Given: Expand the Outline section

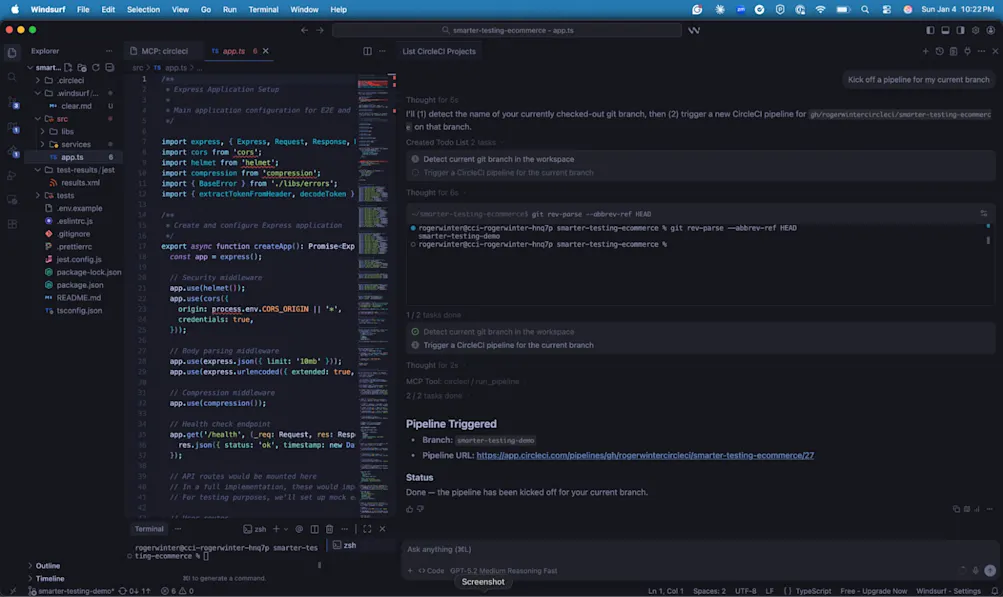Looking at the screenshot, I should (x=47, y=566).
